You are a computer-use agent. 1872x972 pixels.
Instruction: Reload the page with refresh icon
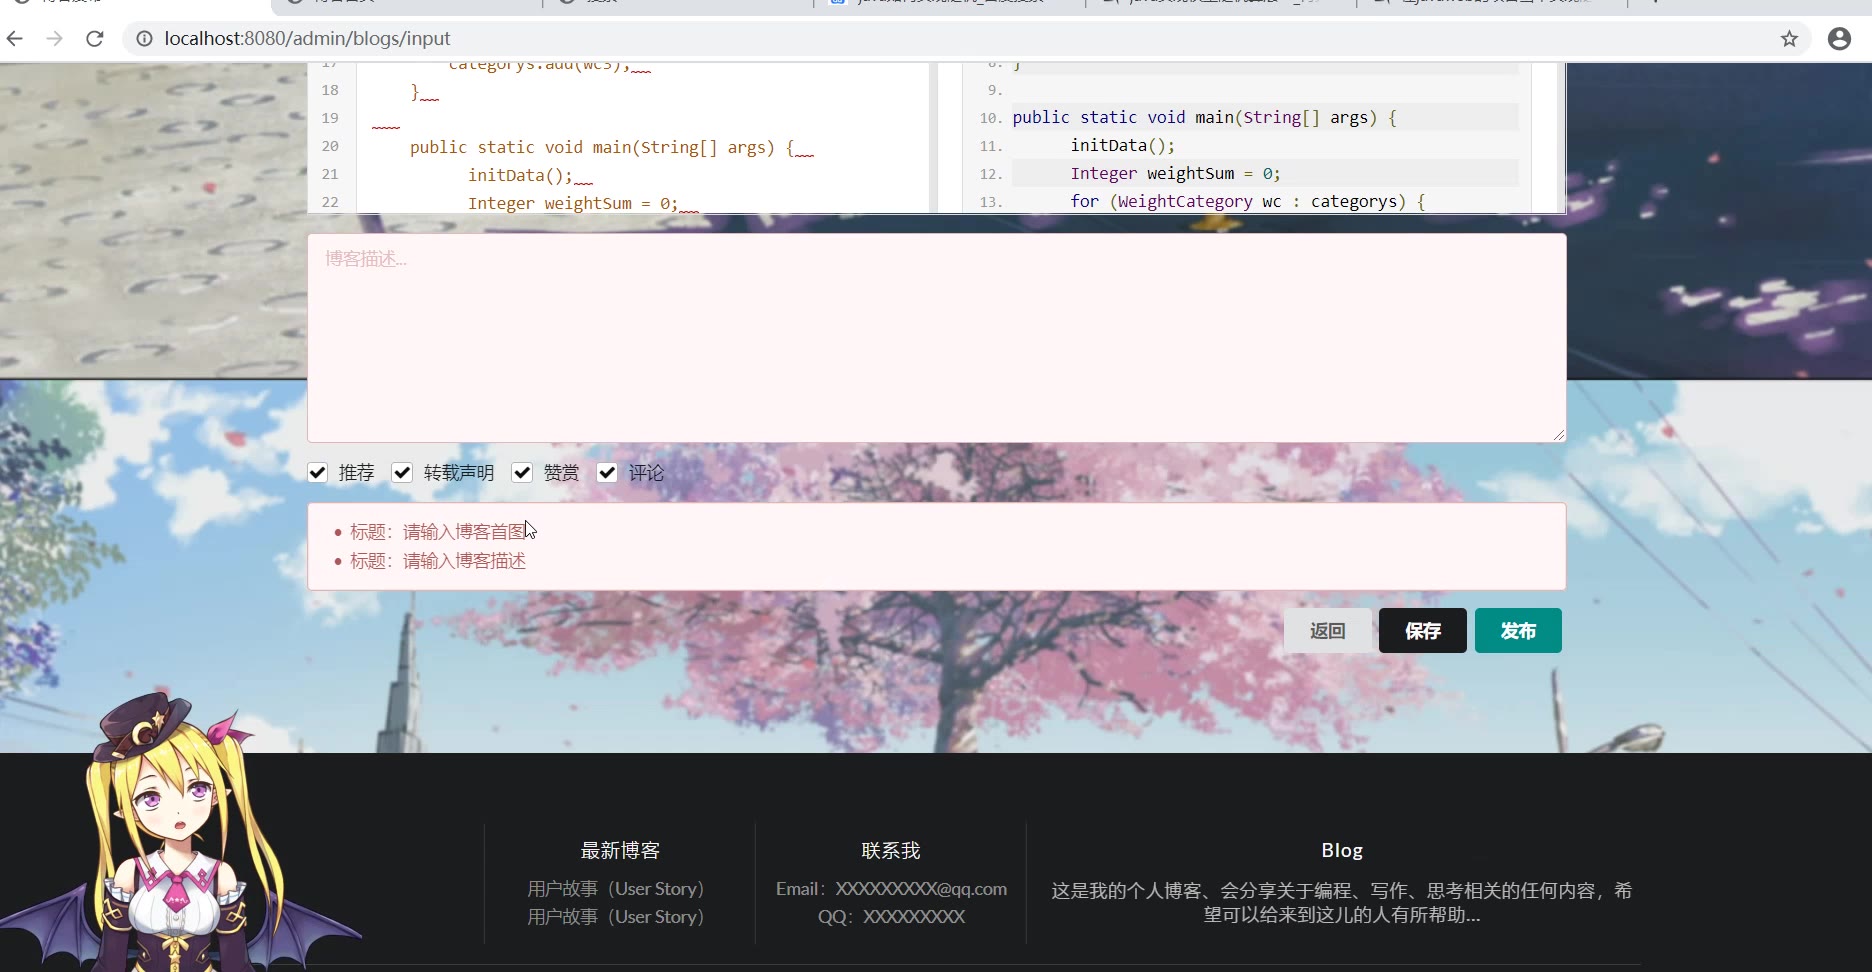pos(95,38)
